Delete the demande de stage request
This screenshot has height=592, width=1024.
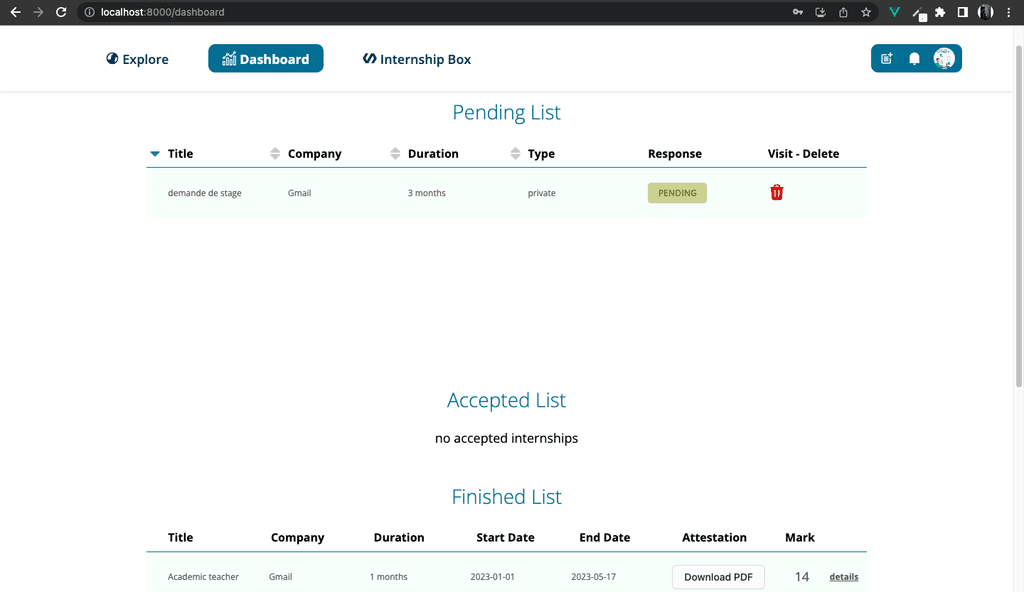point(776,192)
